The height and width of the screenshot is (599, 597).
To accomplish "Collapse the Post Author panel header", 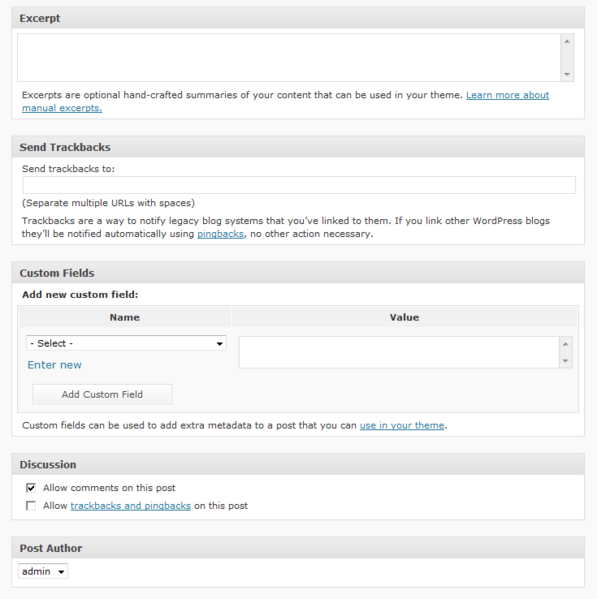I will pos(298,548).
